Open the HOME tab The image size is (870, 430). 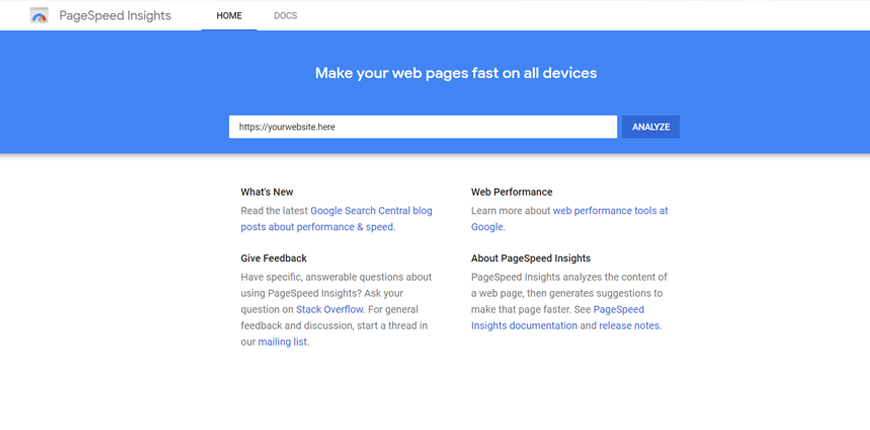[x=229, y=16]
